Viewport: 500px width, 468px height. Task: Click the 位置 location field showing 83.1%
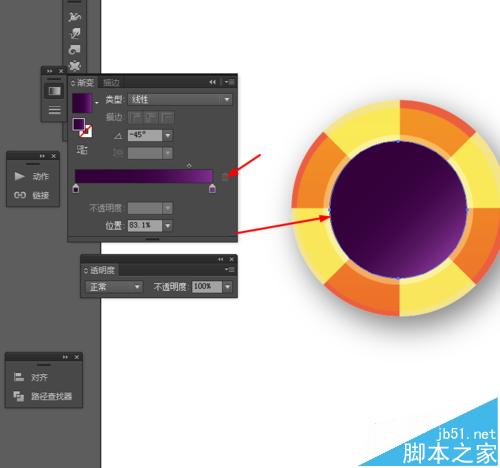click(x=145, y=226)
